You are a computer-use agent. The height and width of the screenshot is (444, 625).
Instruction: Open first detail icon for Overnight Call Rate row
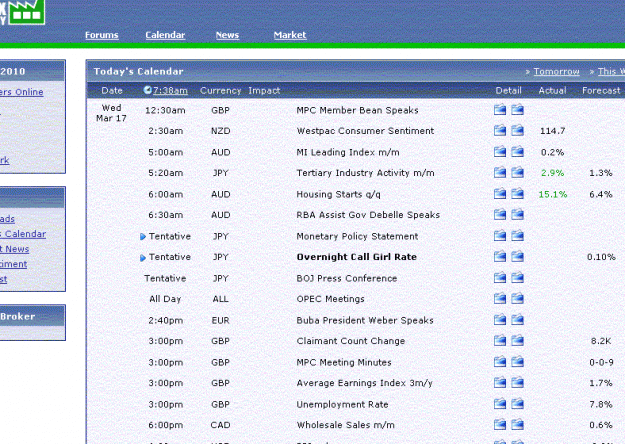(500, 256)
